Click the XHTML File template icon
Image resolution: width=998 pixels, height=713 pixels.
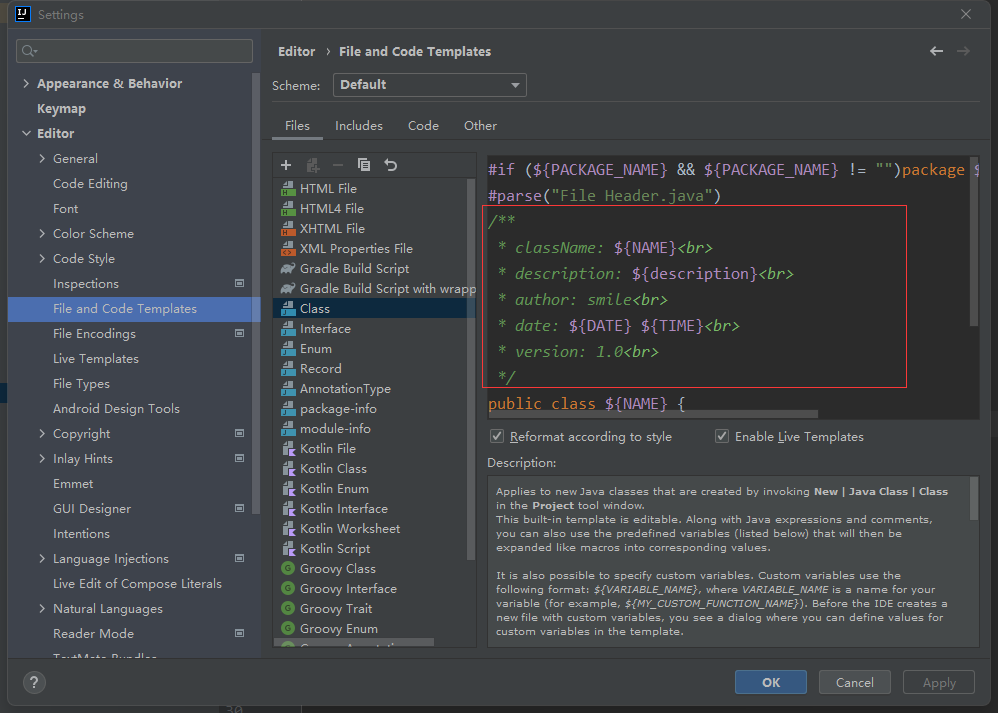pos(288,229)
